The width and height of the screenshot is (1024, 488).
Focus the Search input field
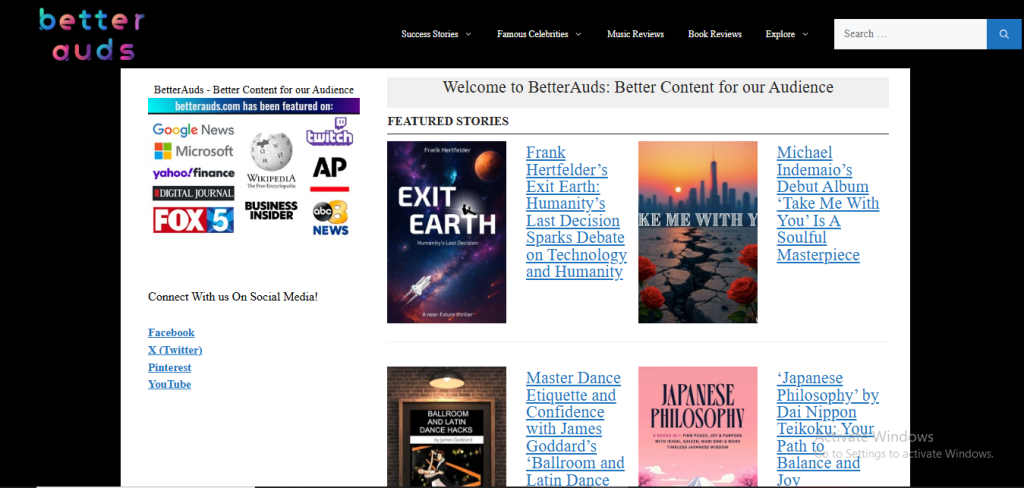tap(910, 34)
